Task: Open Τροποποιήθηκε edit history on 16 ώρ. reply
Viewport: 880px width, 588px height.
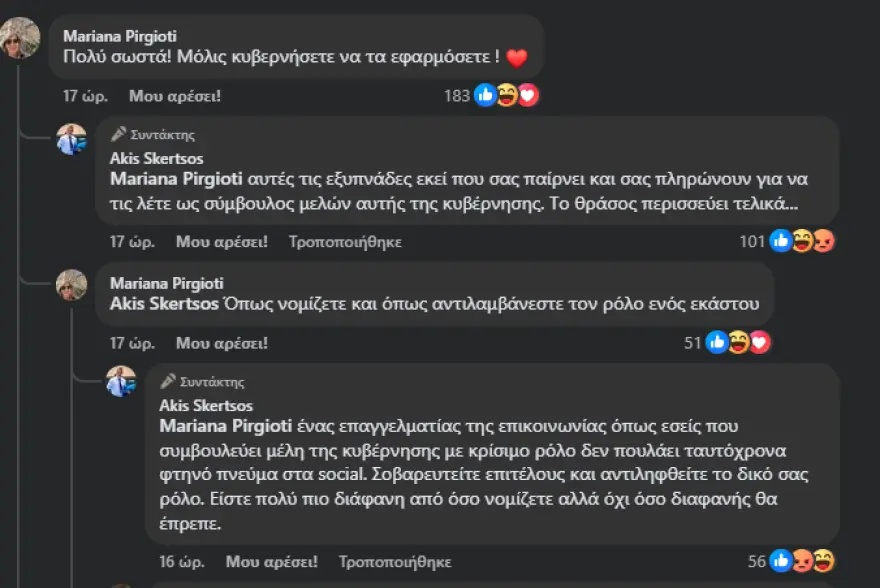Action: (x=395, y=562)
